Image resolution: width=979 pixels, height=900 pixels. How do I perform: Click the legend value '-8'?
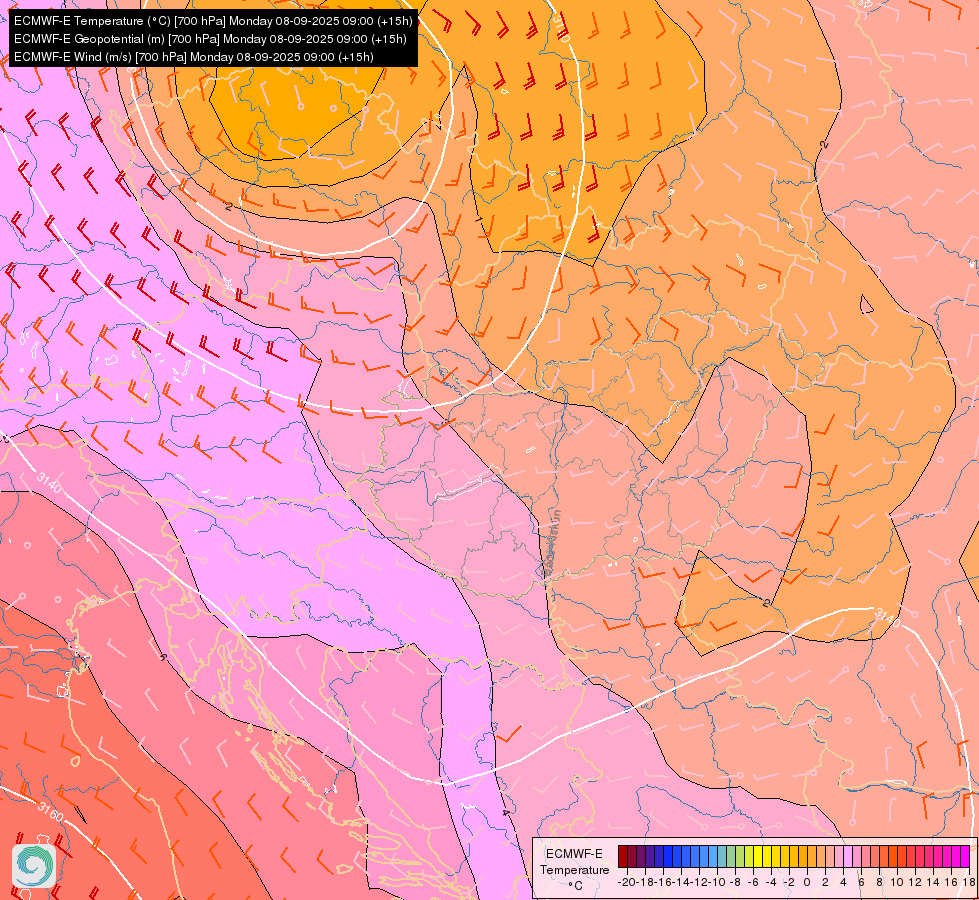pos(735,882)
